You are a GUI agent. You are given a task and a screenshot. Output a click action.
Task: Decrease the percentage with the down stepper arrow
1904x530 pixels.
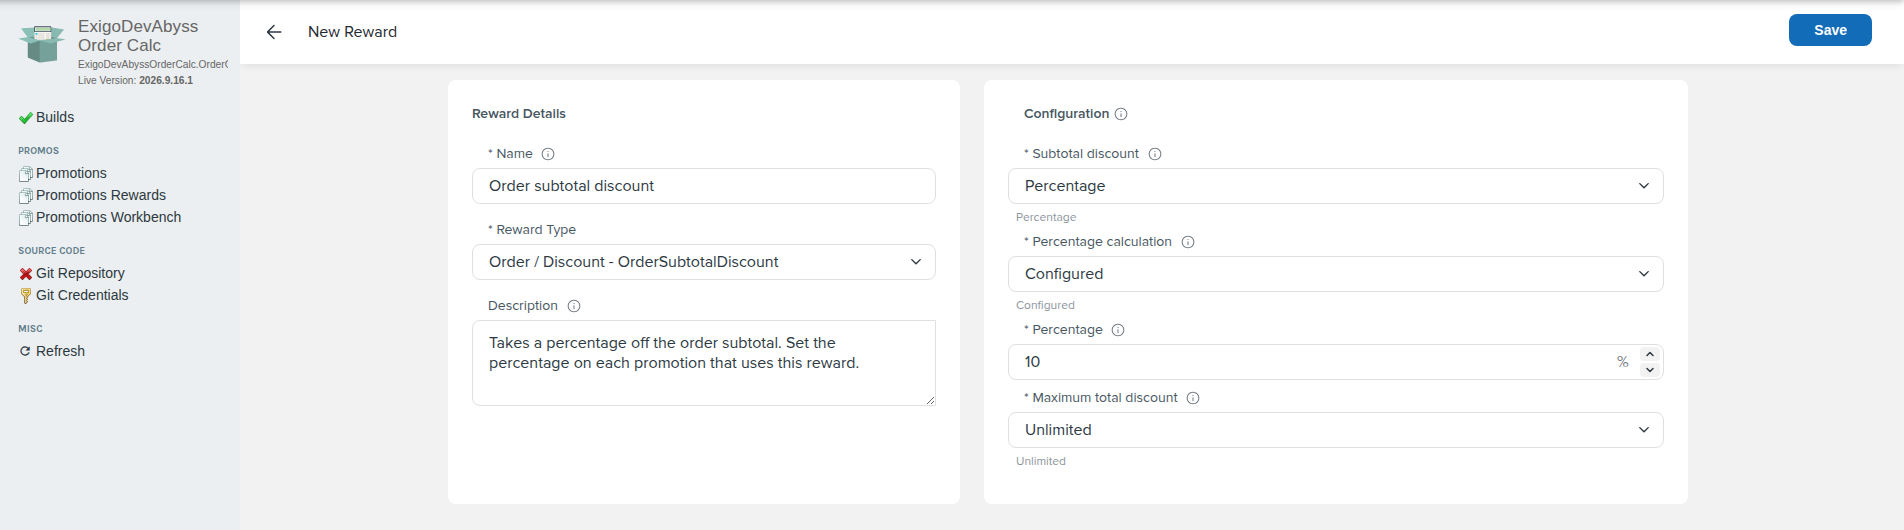coord(1650,370)
